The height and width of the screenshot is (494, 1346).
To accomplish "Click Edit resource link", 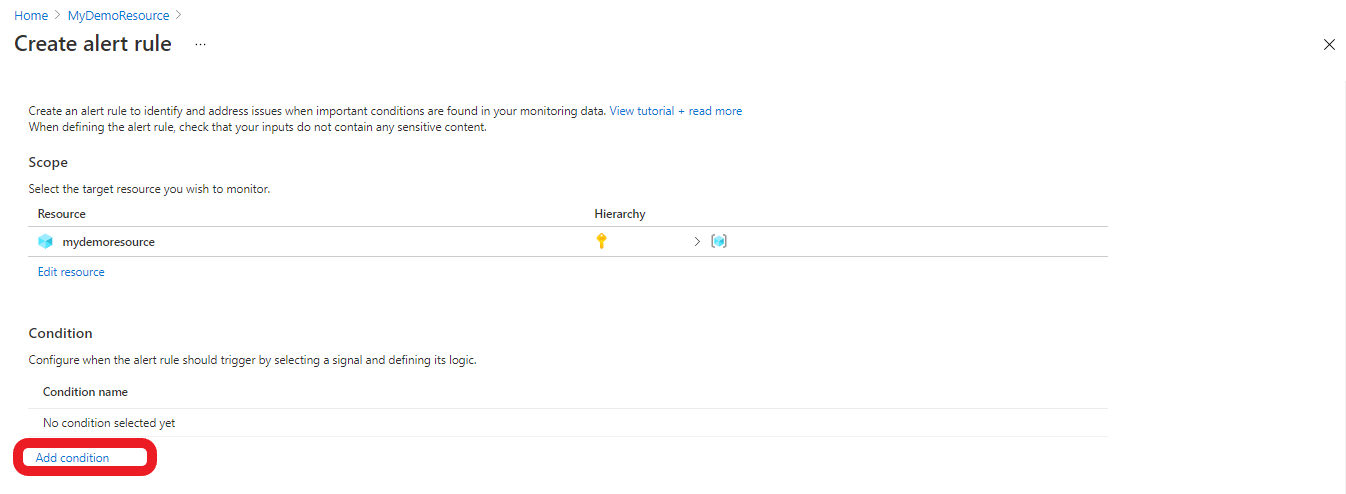I will coord(71,272).
